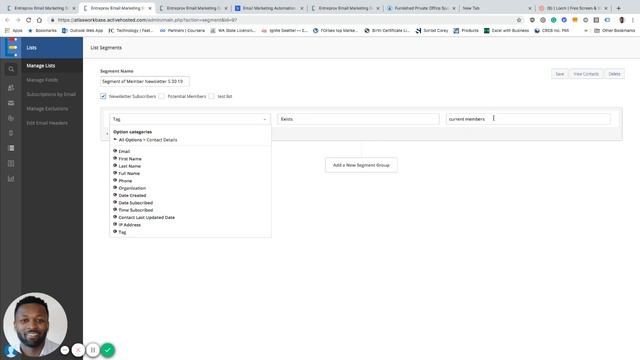Screen dimensions: 640x360
Task: Pause the Loom recording
Action: (x=93, y=350)
